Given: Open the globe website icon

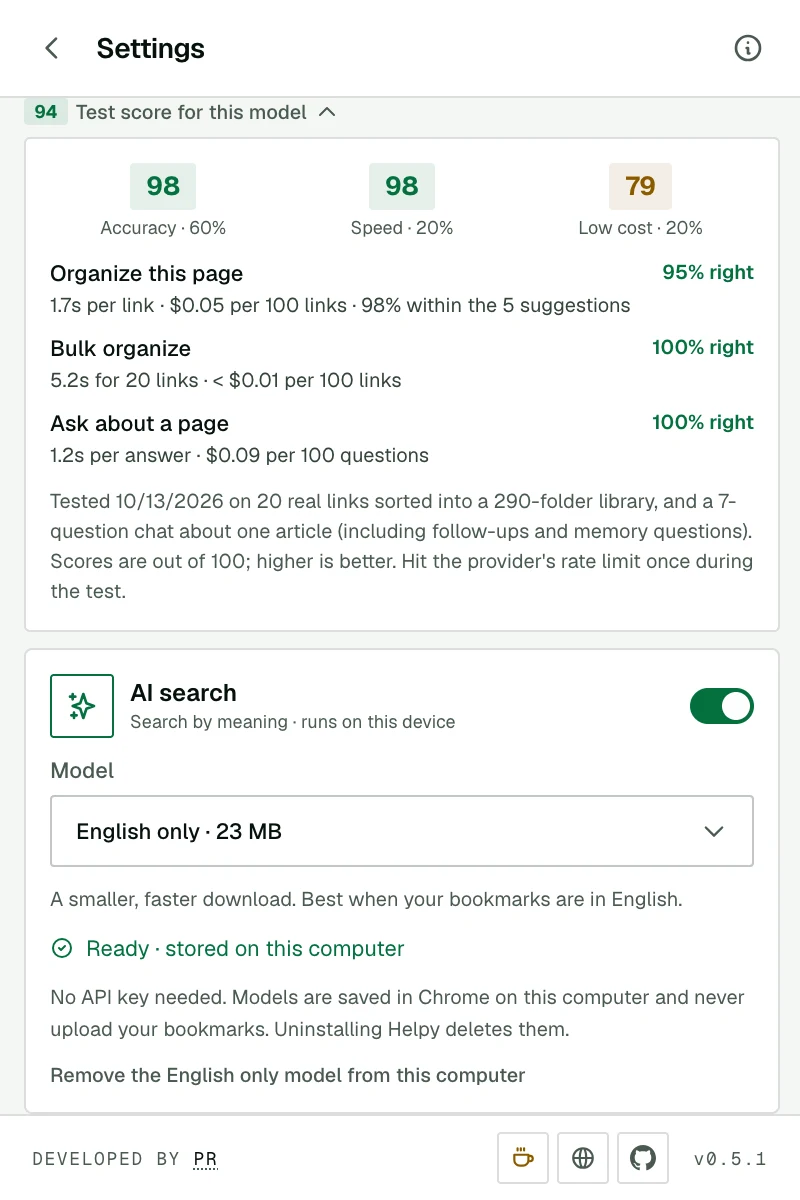Looking at the screenshot, I should [x=583, y=1158].
